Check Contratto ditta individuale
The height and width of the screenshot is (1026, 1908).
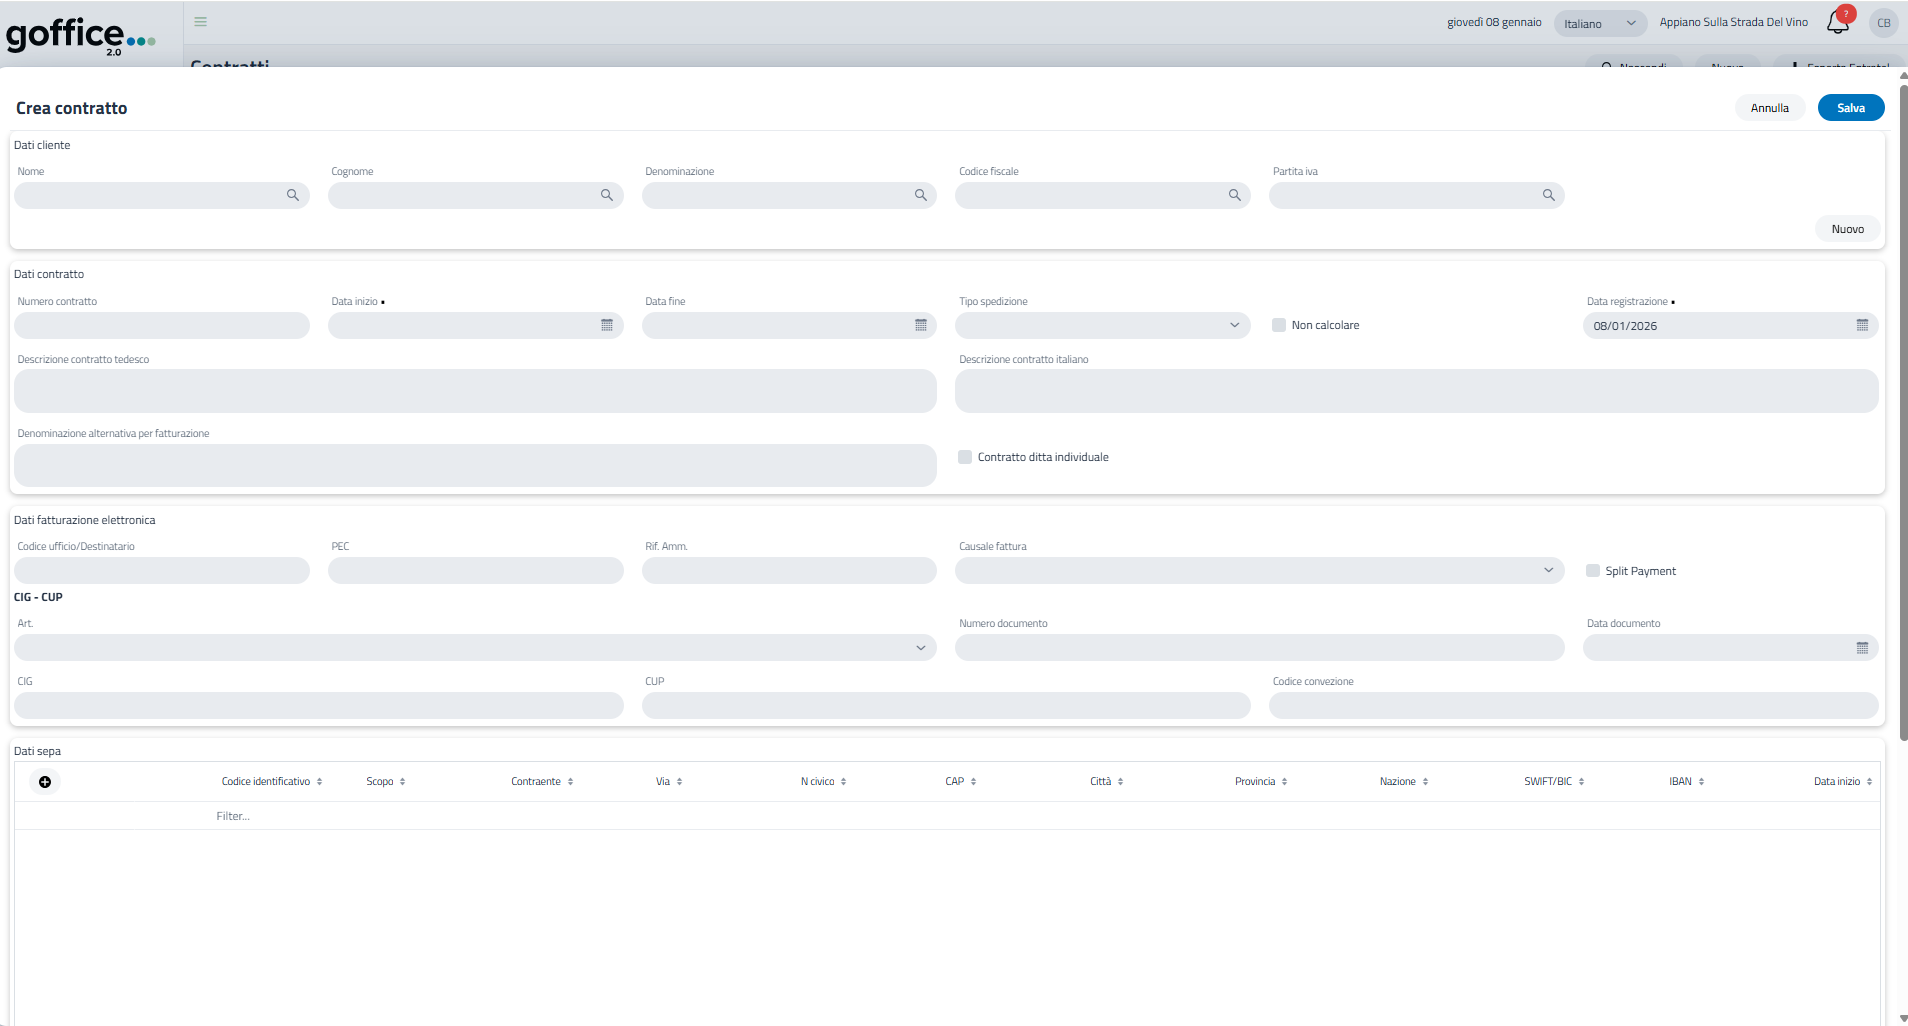965,458
